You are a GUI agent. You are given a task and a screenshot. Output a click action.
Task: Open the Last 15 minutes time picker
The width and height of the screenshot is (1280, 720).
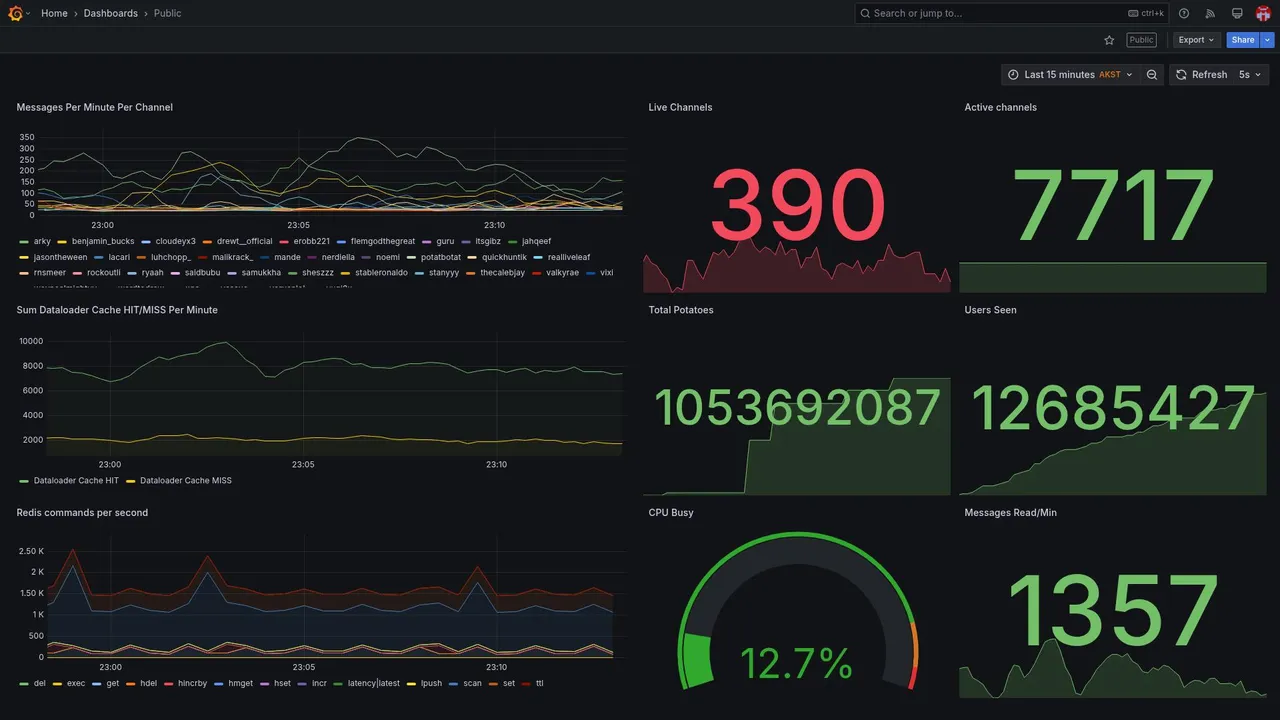[x=1070, y=75]
